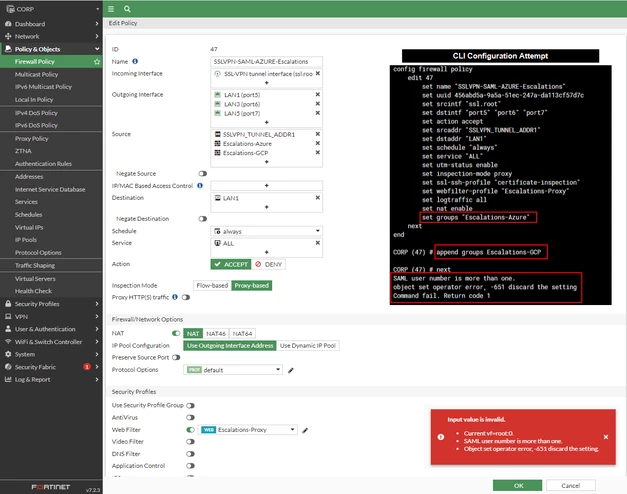Enable the AntiVirus toggle
627x494 pixels.
[x=190, y=418]
